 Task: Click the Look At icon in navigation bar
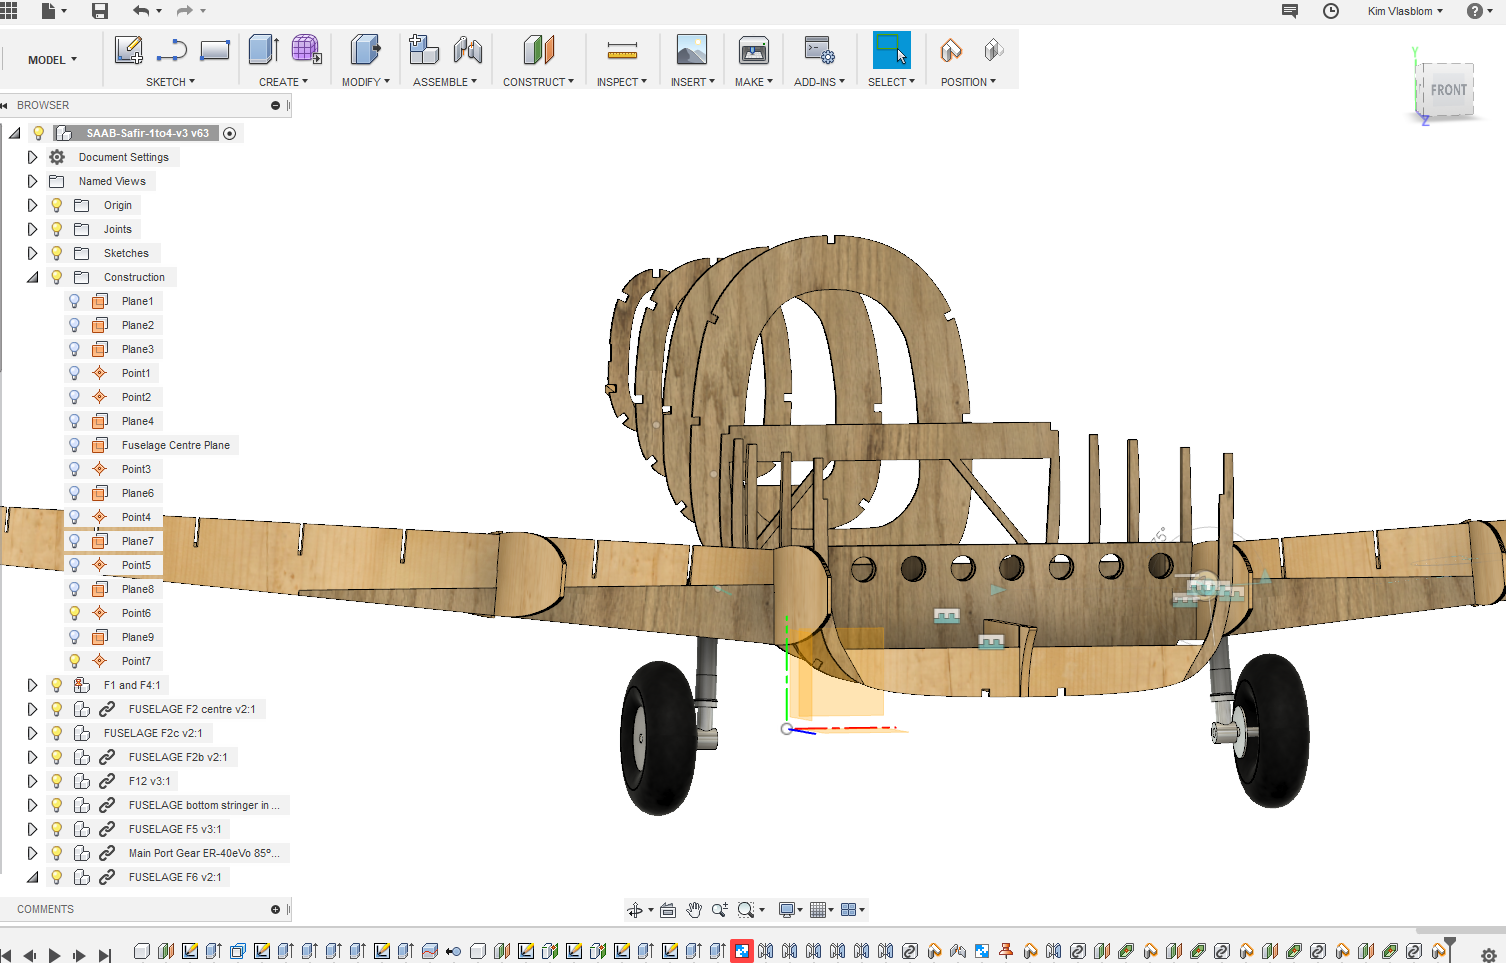668,910
